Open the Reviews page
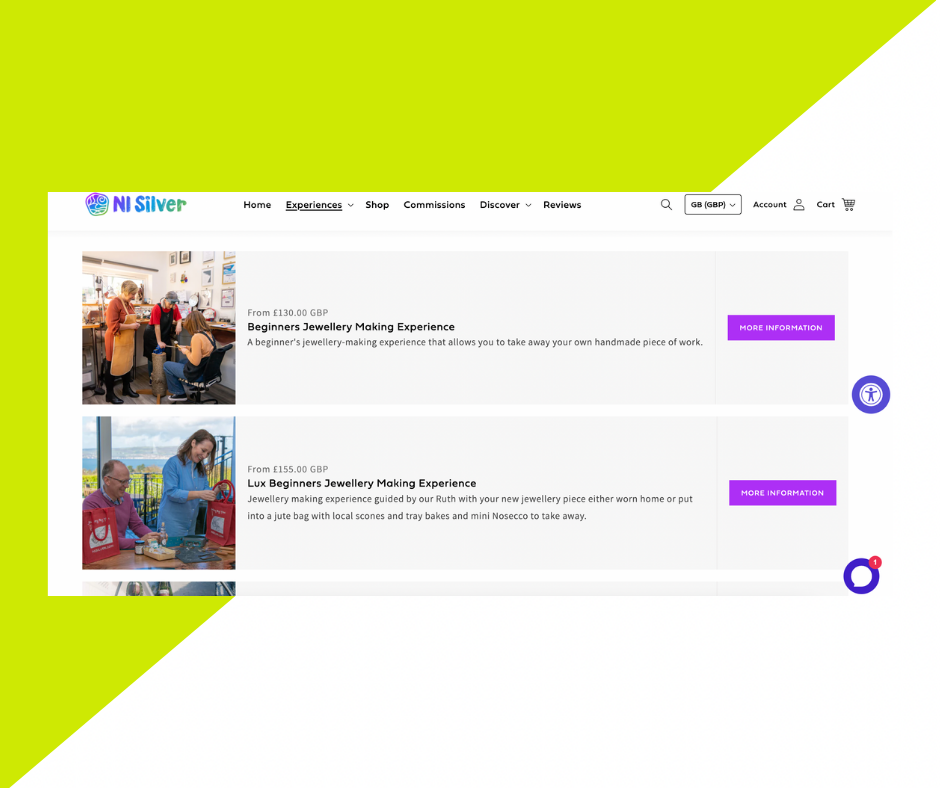This screenshot has width=940, height=788. tap(562, 204)
